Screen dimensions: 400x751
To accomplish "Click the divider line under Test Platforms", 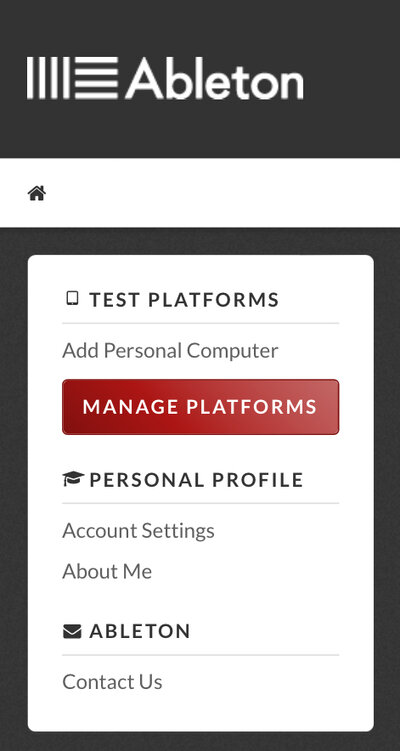I will coord(200,323).
